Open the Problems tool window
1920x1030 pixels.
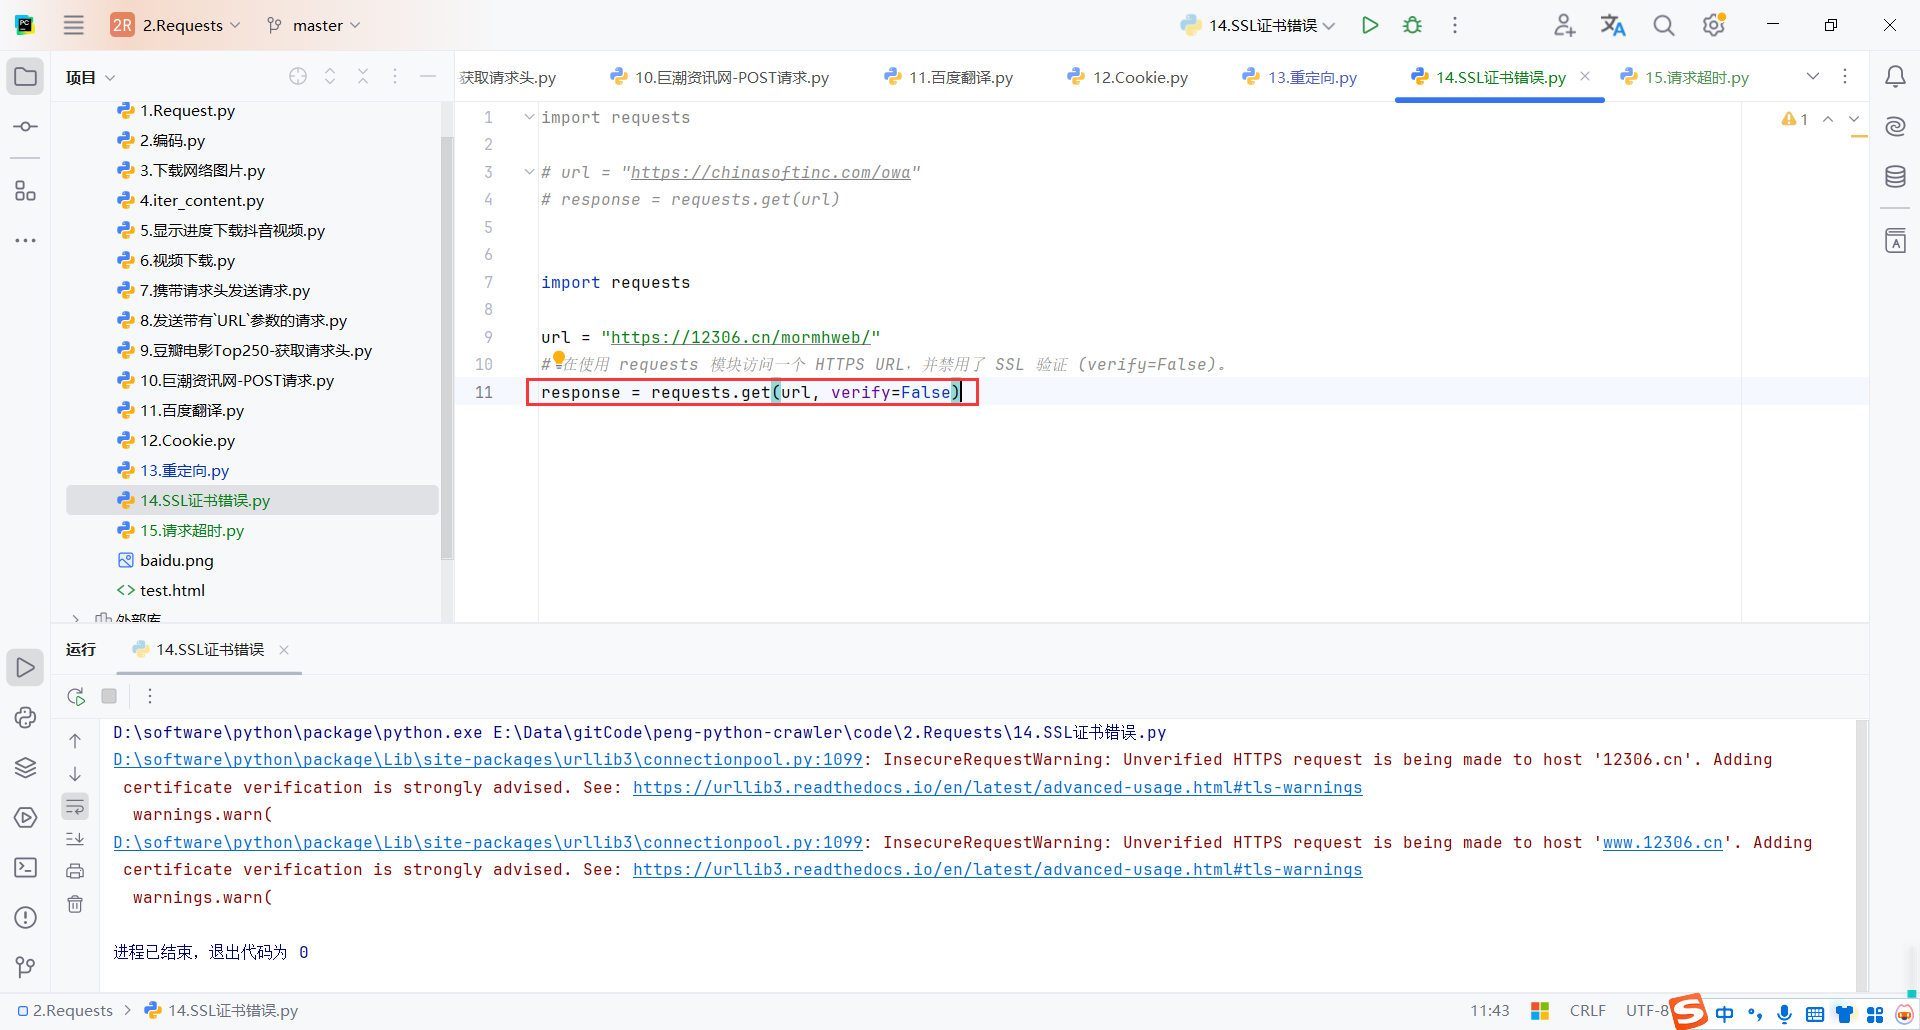point(25,917)
